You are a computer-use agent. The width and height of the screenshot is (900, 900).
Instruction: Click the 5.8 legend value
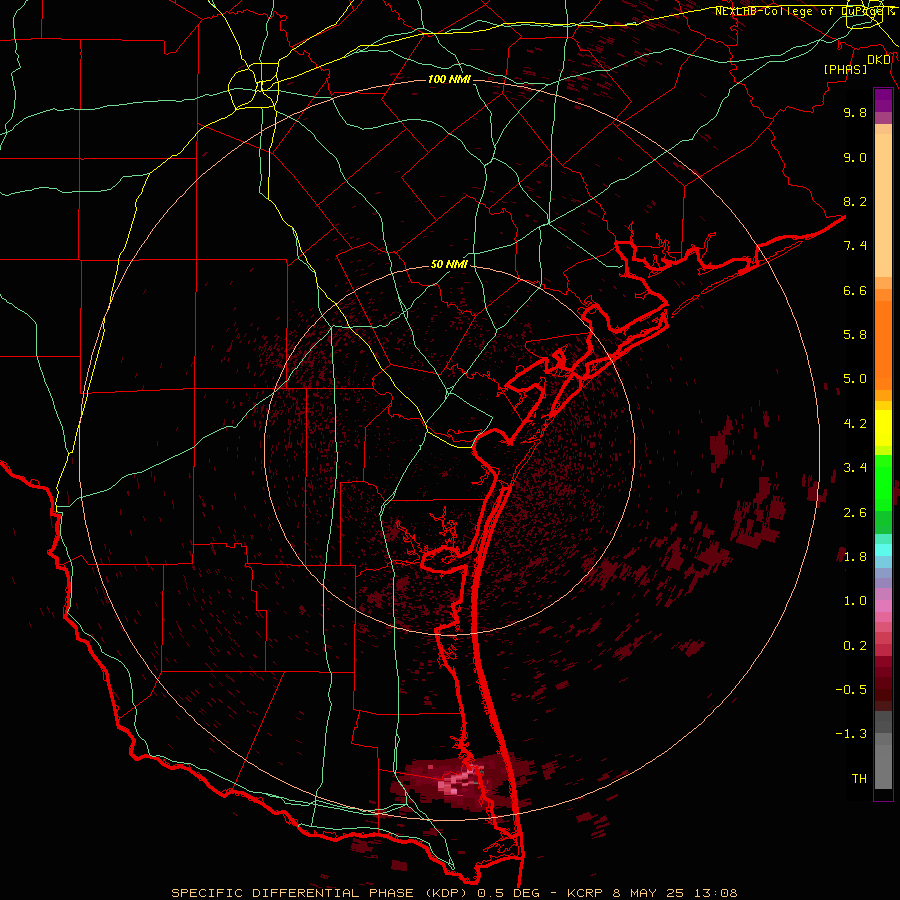click(x=855, y=335)
